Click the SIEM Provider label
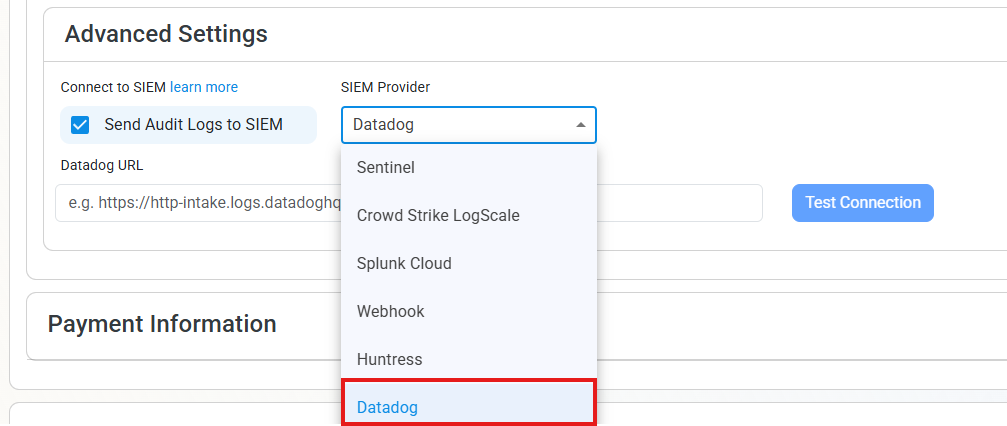This screenshot has height=426, width=1007. pyautogui.click(x=385, y=87)
